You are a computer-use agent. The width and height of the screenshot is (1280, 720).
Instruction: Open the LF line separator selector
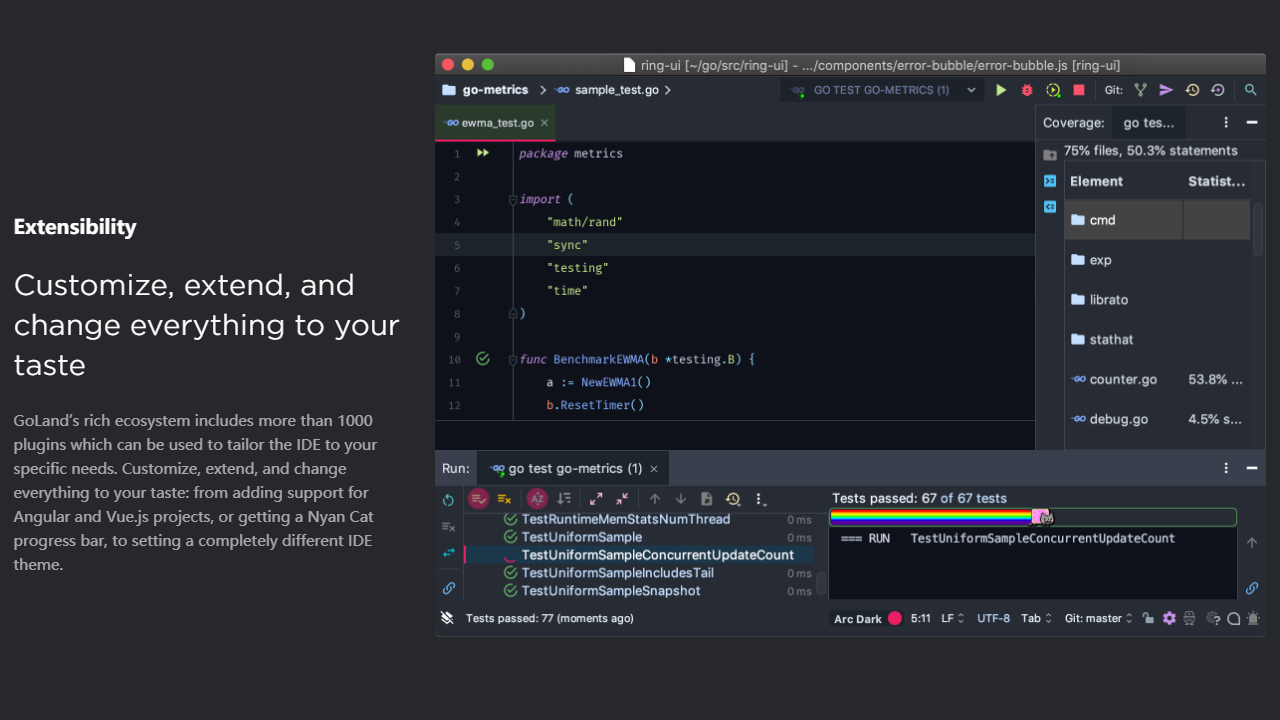point(953,618)
